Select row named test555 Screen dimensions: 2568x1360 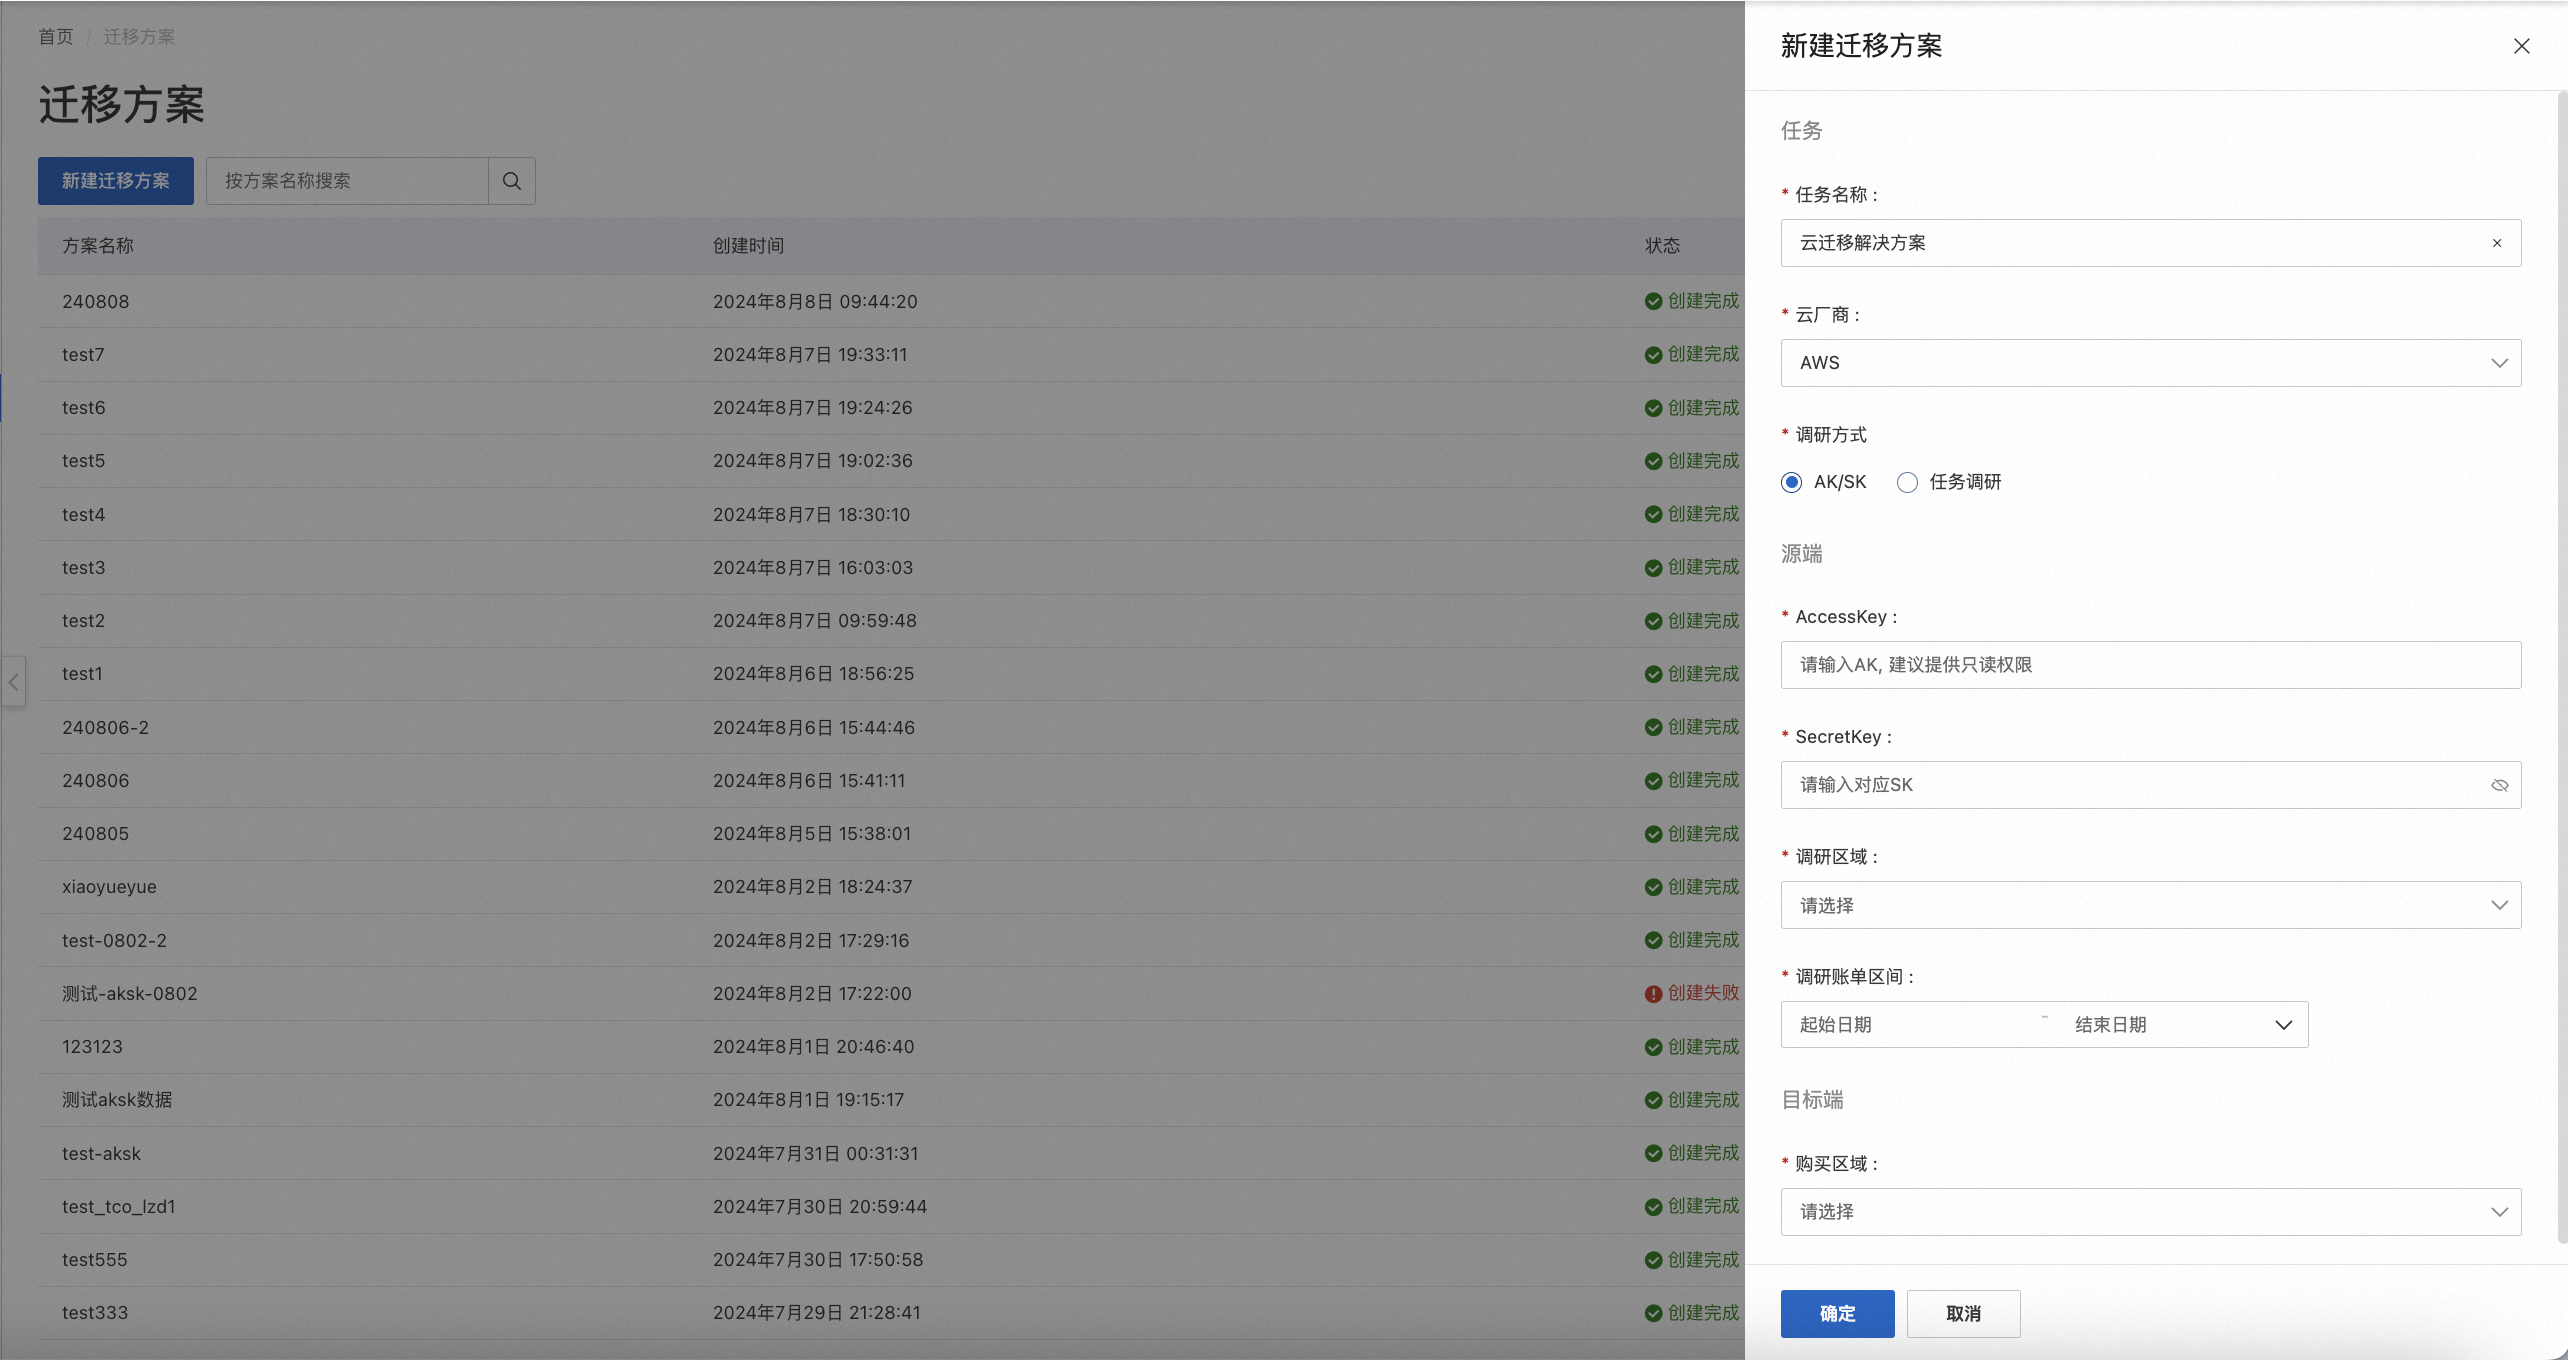(892, 1260)
